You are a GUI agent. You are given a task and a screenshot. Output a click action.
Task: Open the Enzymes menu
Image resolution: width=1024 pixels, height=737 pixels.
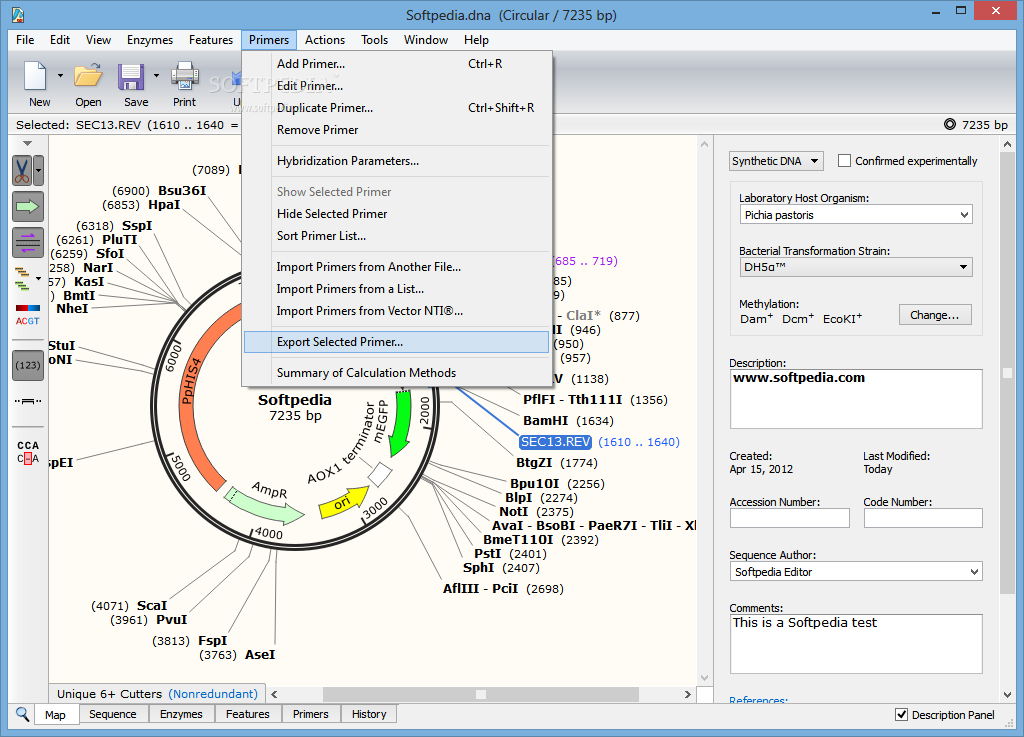pos(150,40)
